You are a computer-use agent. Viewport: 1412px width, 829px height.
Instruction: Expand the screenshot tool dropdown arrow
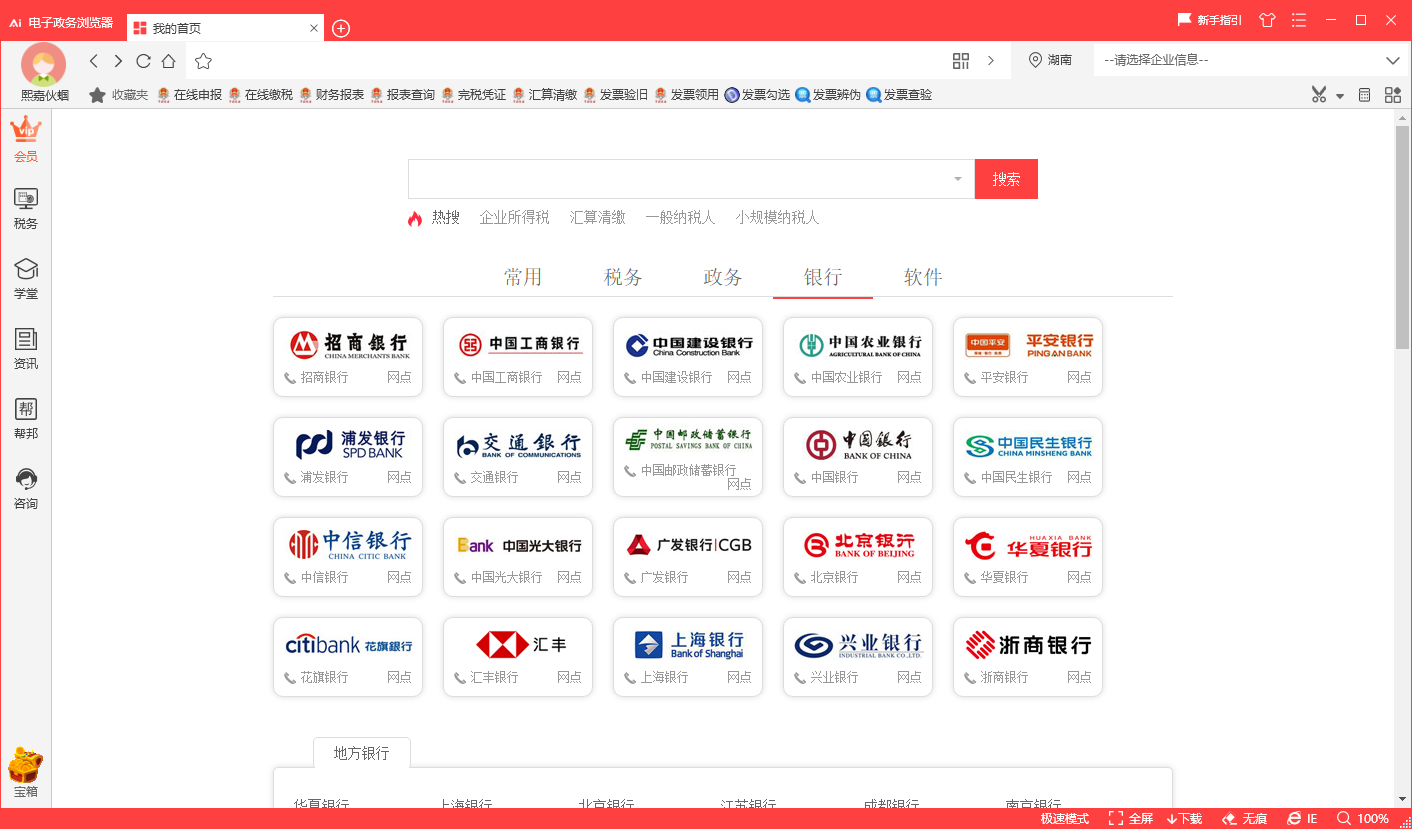coord(1340,96)
